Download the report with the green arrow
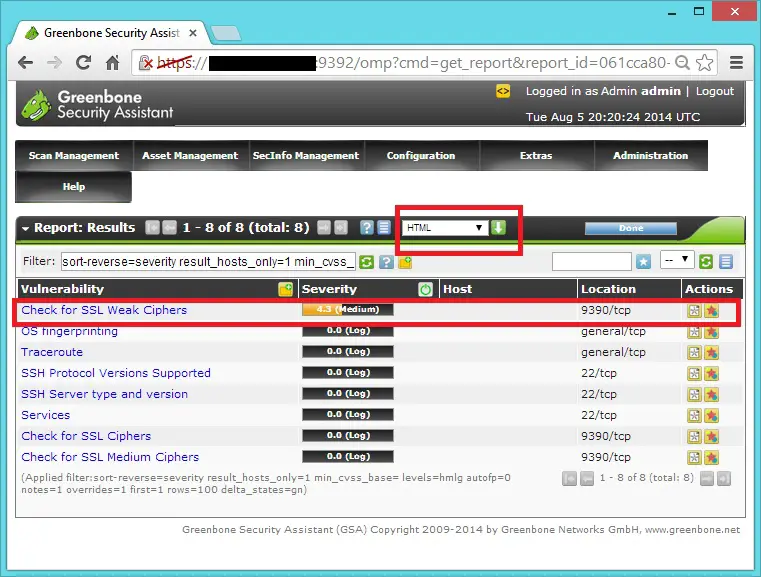The image size is (761, 577). coord(498,228)
